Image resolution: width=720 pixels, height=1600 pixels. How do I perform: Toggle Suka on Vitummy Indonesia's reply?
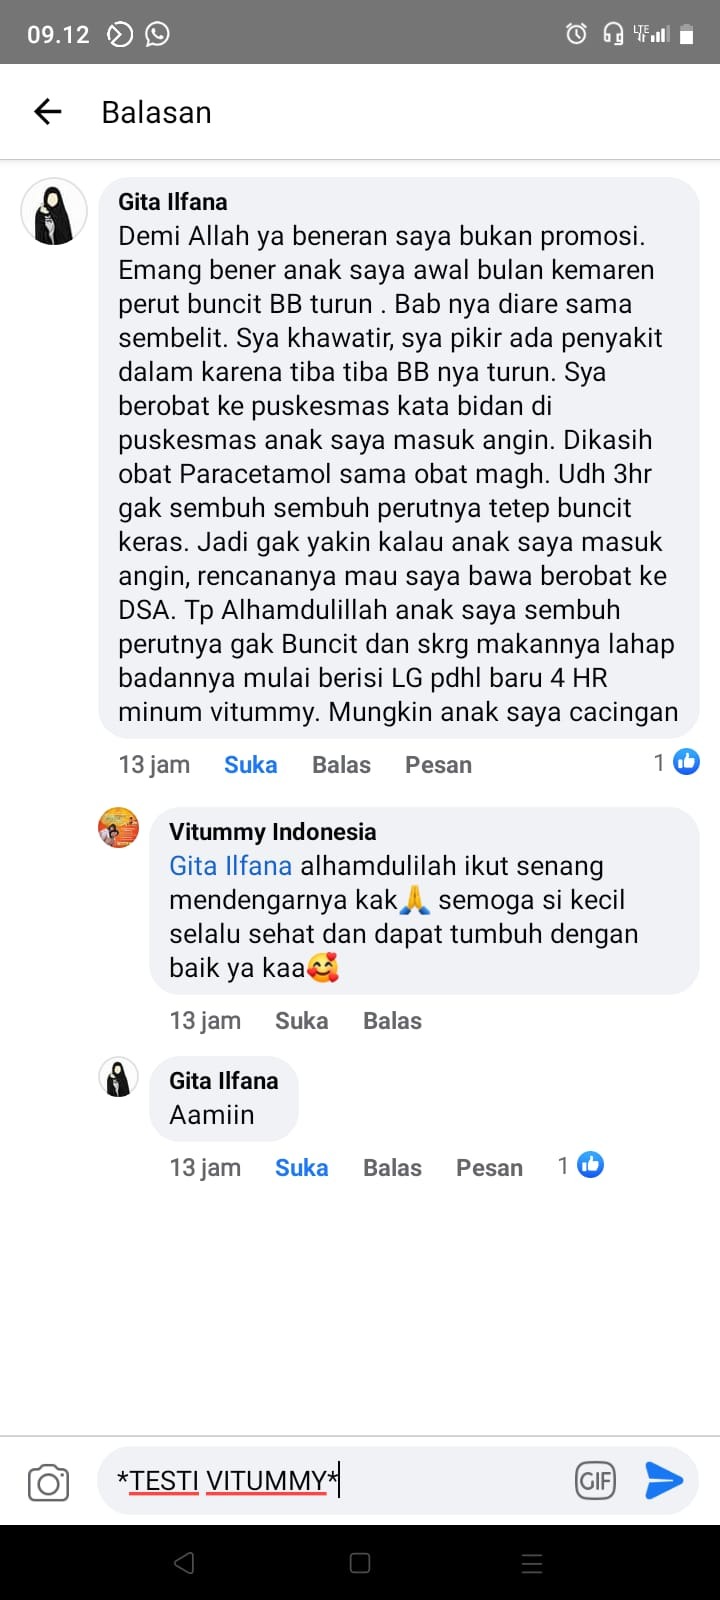(x=302, y=1021)
